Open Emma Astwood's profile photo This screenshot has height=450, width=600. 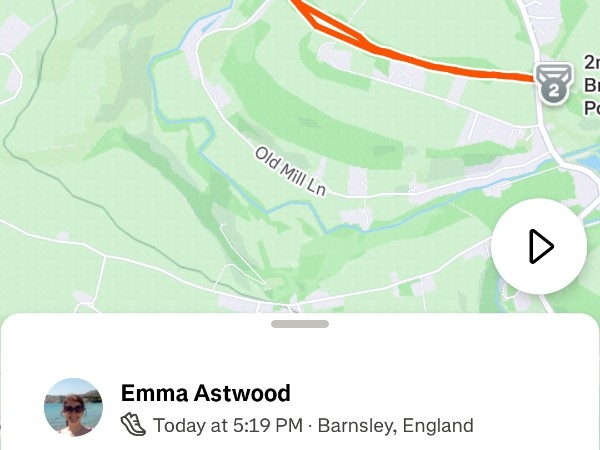coord(73,408)
